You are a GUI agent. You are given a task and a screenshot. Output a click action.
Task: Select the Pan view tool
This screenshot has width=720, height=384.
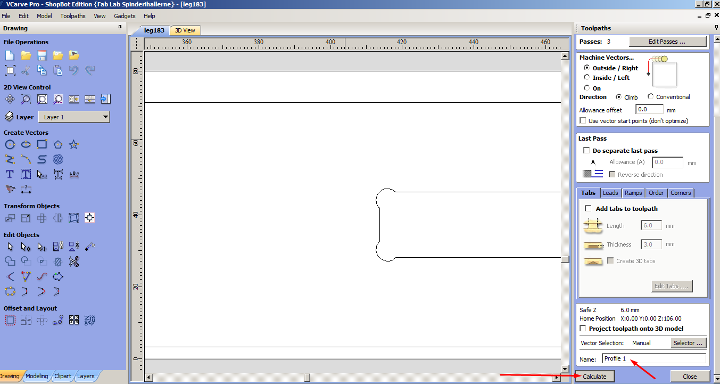pos(10,99)
